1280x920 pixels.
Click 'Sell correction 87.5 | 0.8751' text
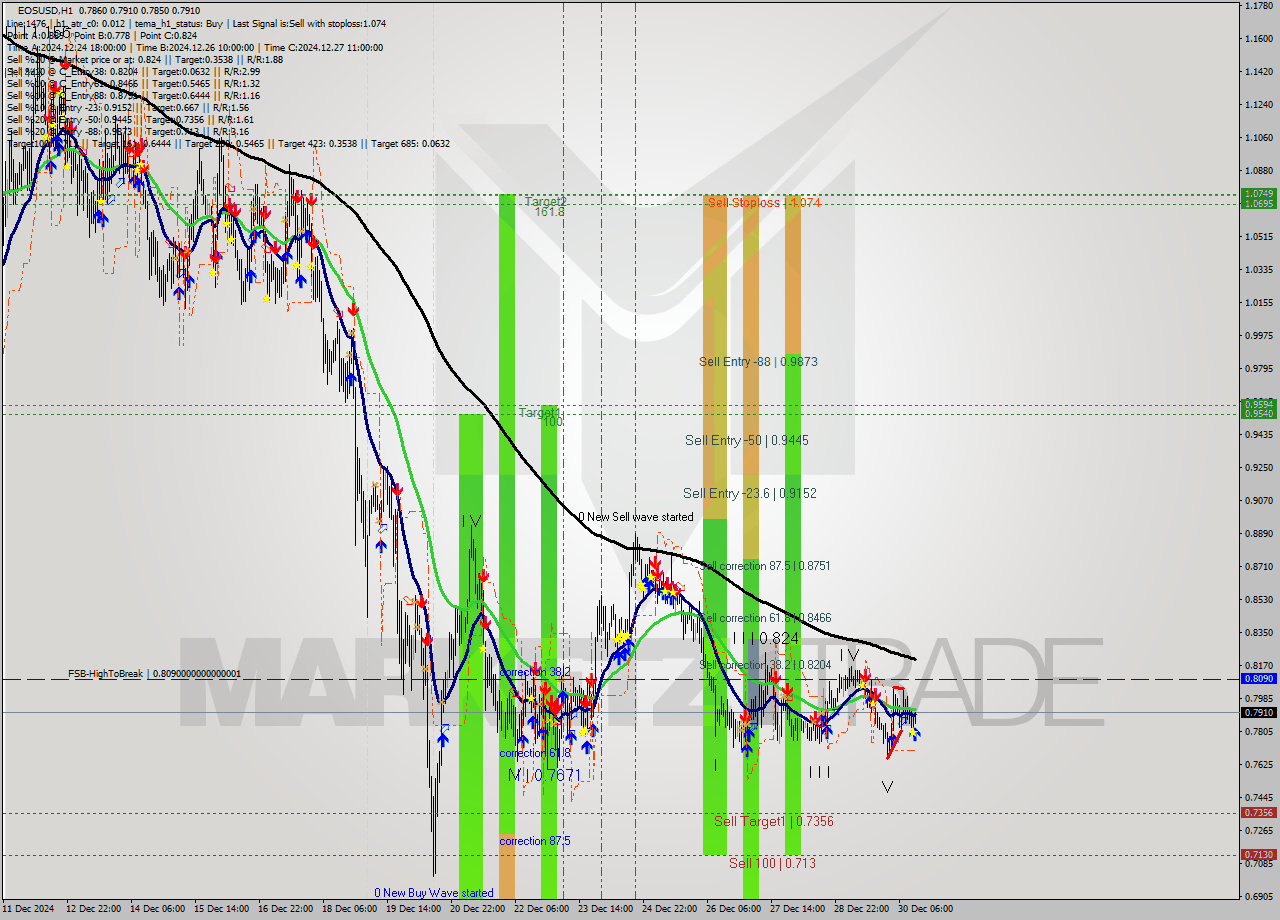tap(765, 566)
